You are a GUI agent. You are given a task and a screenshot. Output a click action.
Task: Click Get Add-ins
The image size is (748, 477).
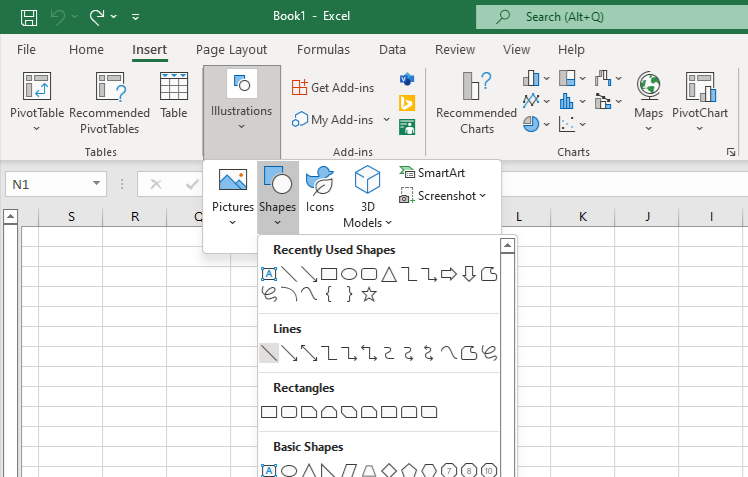333,88
